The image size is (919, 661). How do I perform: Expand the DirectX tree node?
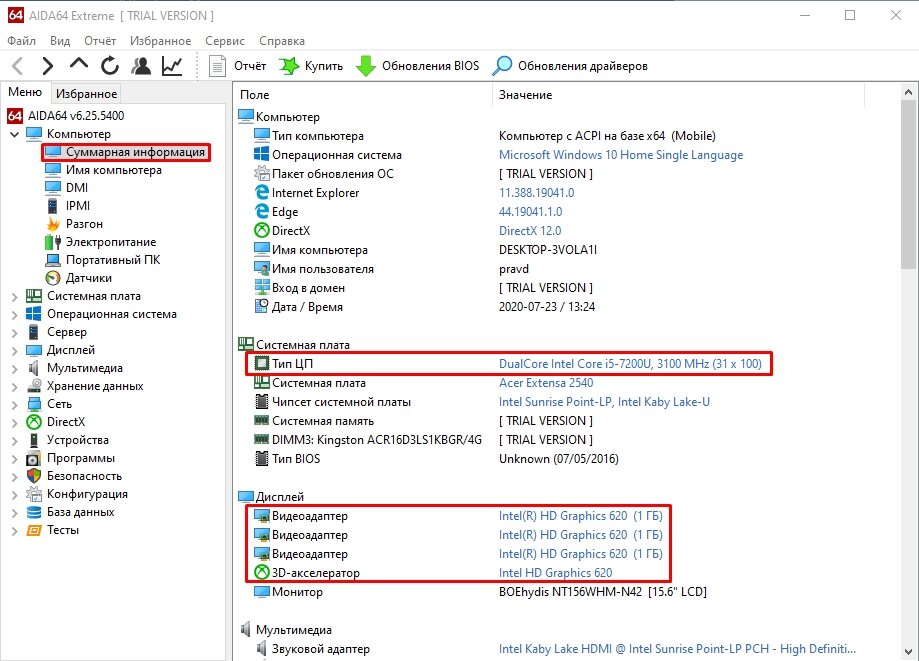pos(15,423)
